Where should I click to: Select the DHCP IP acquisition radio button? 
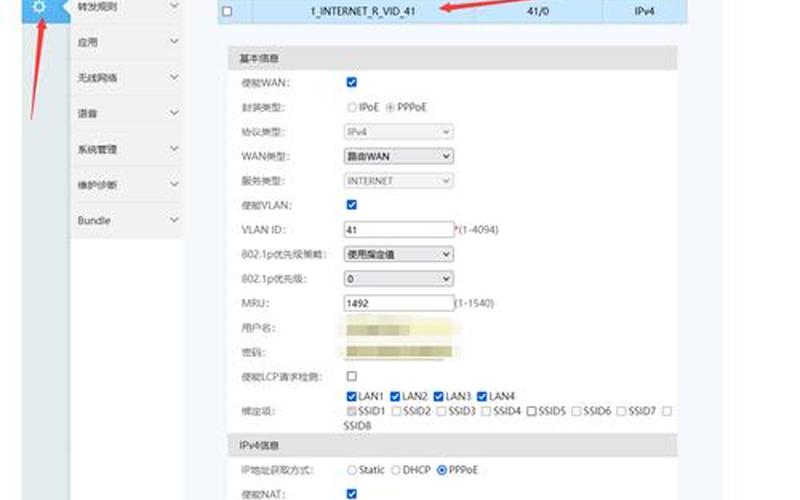395,470
